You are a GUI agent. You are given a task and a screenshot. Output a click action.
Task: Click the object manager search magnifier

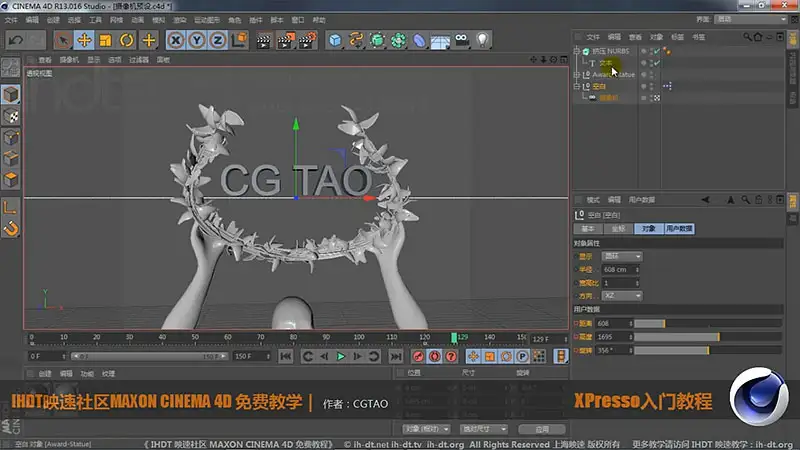747,37
